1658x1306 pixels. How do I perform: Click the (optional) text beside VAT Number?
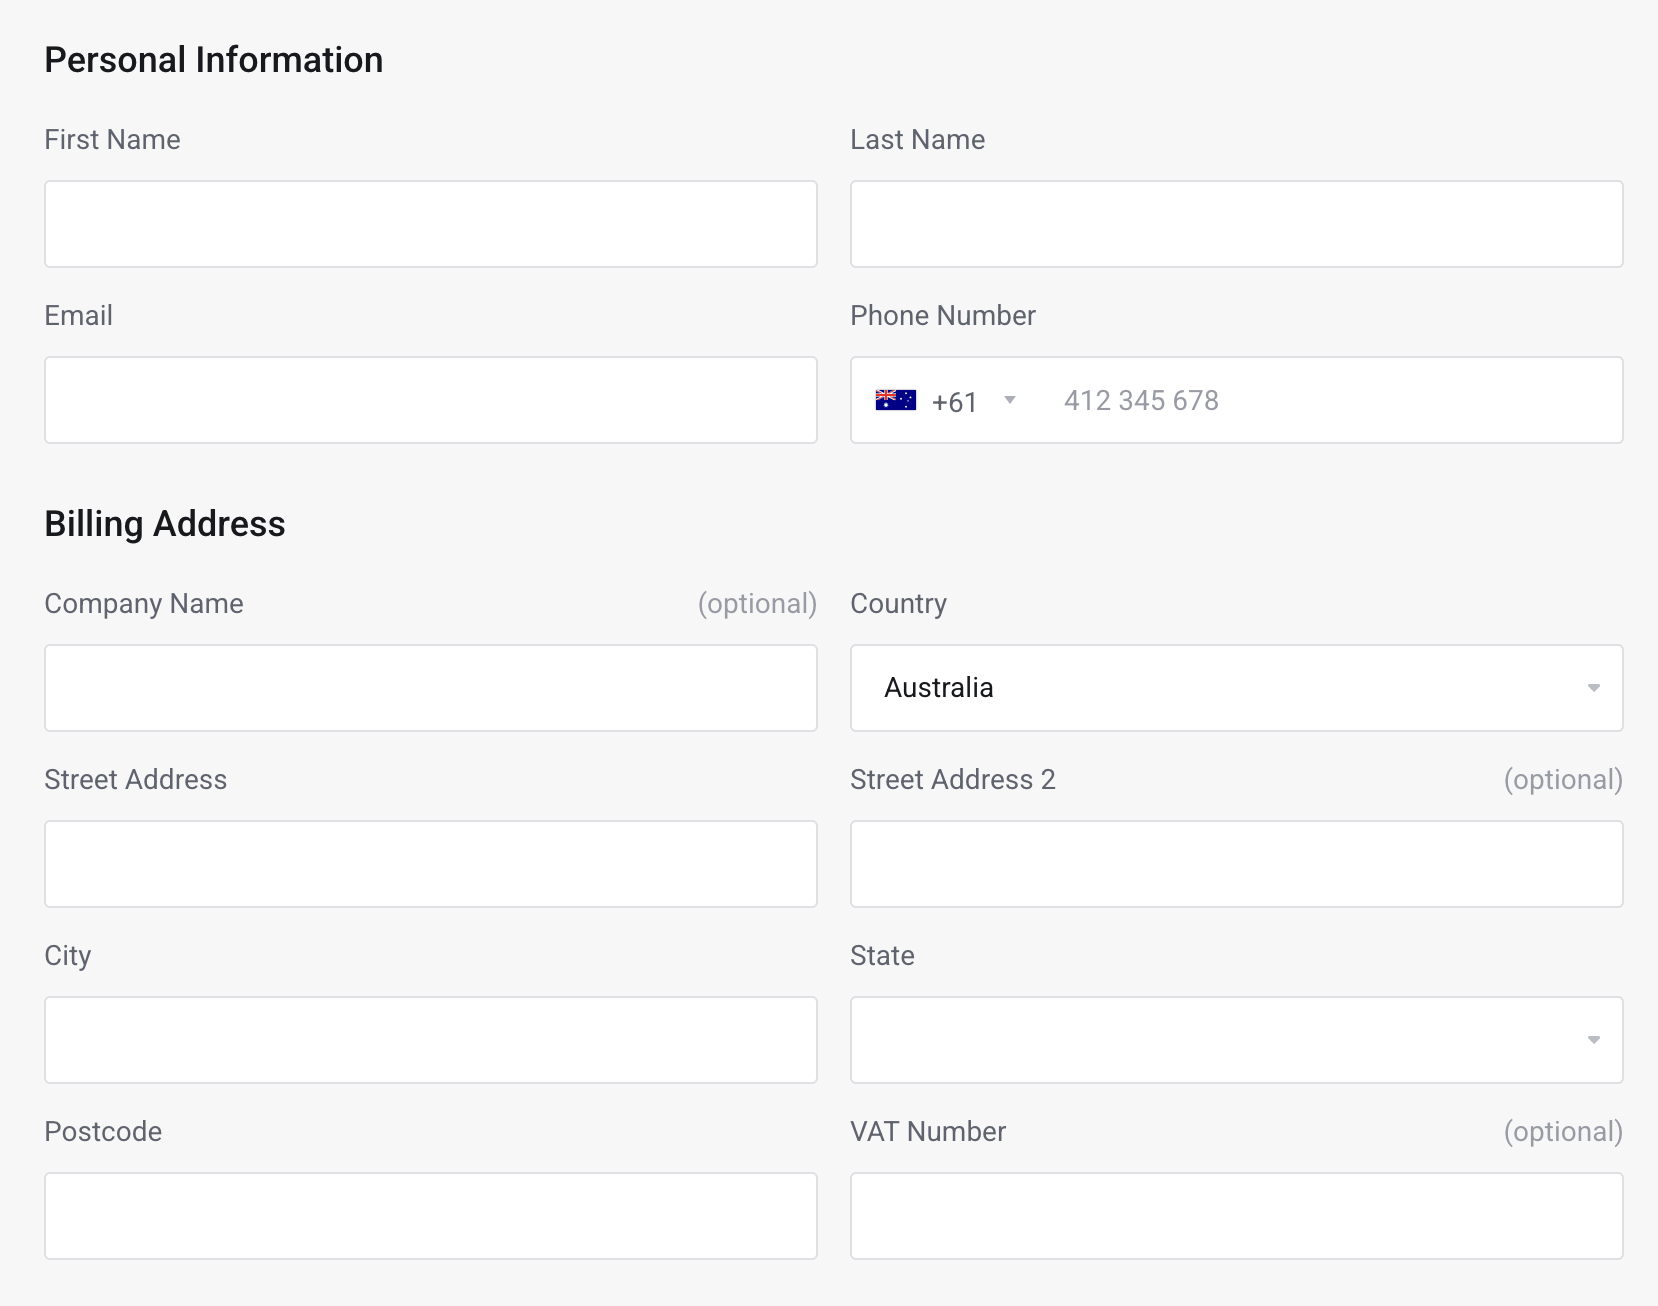[x=1563, y=1132]
